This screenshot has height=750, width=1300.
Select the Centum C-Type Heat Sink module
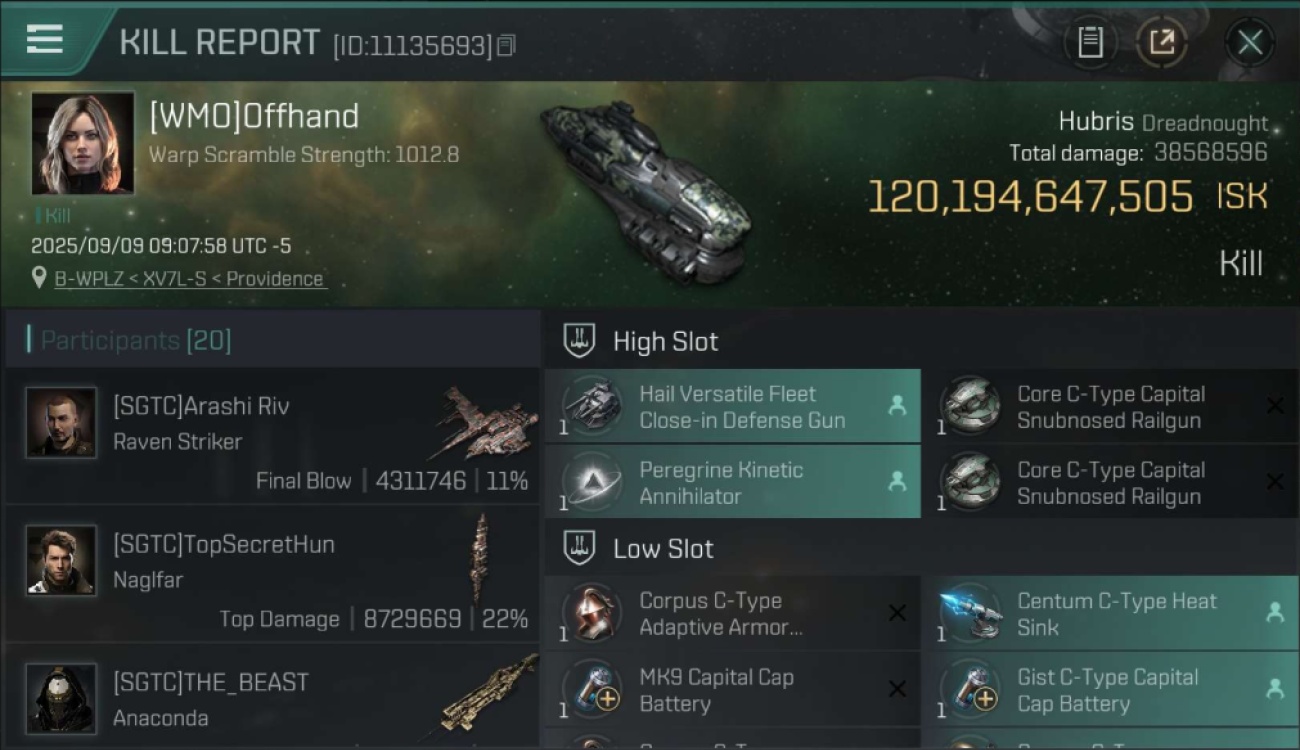point(1110,614)
